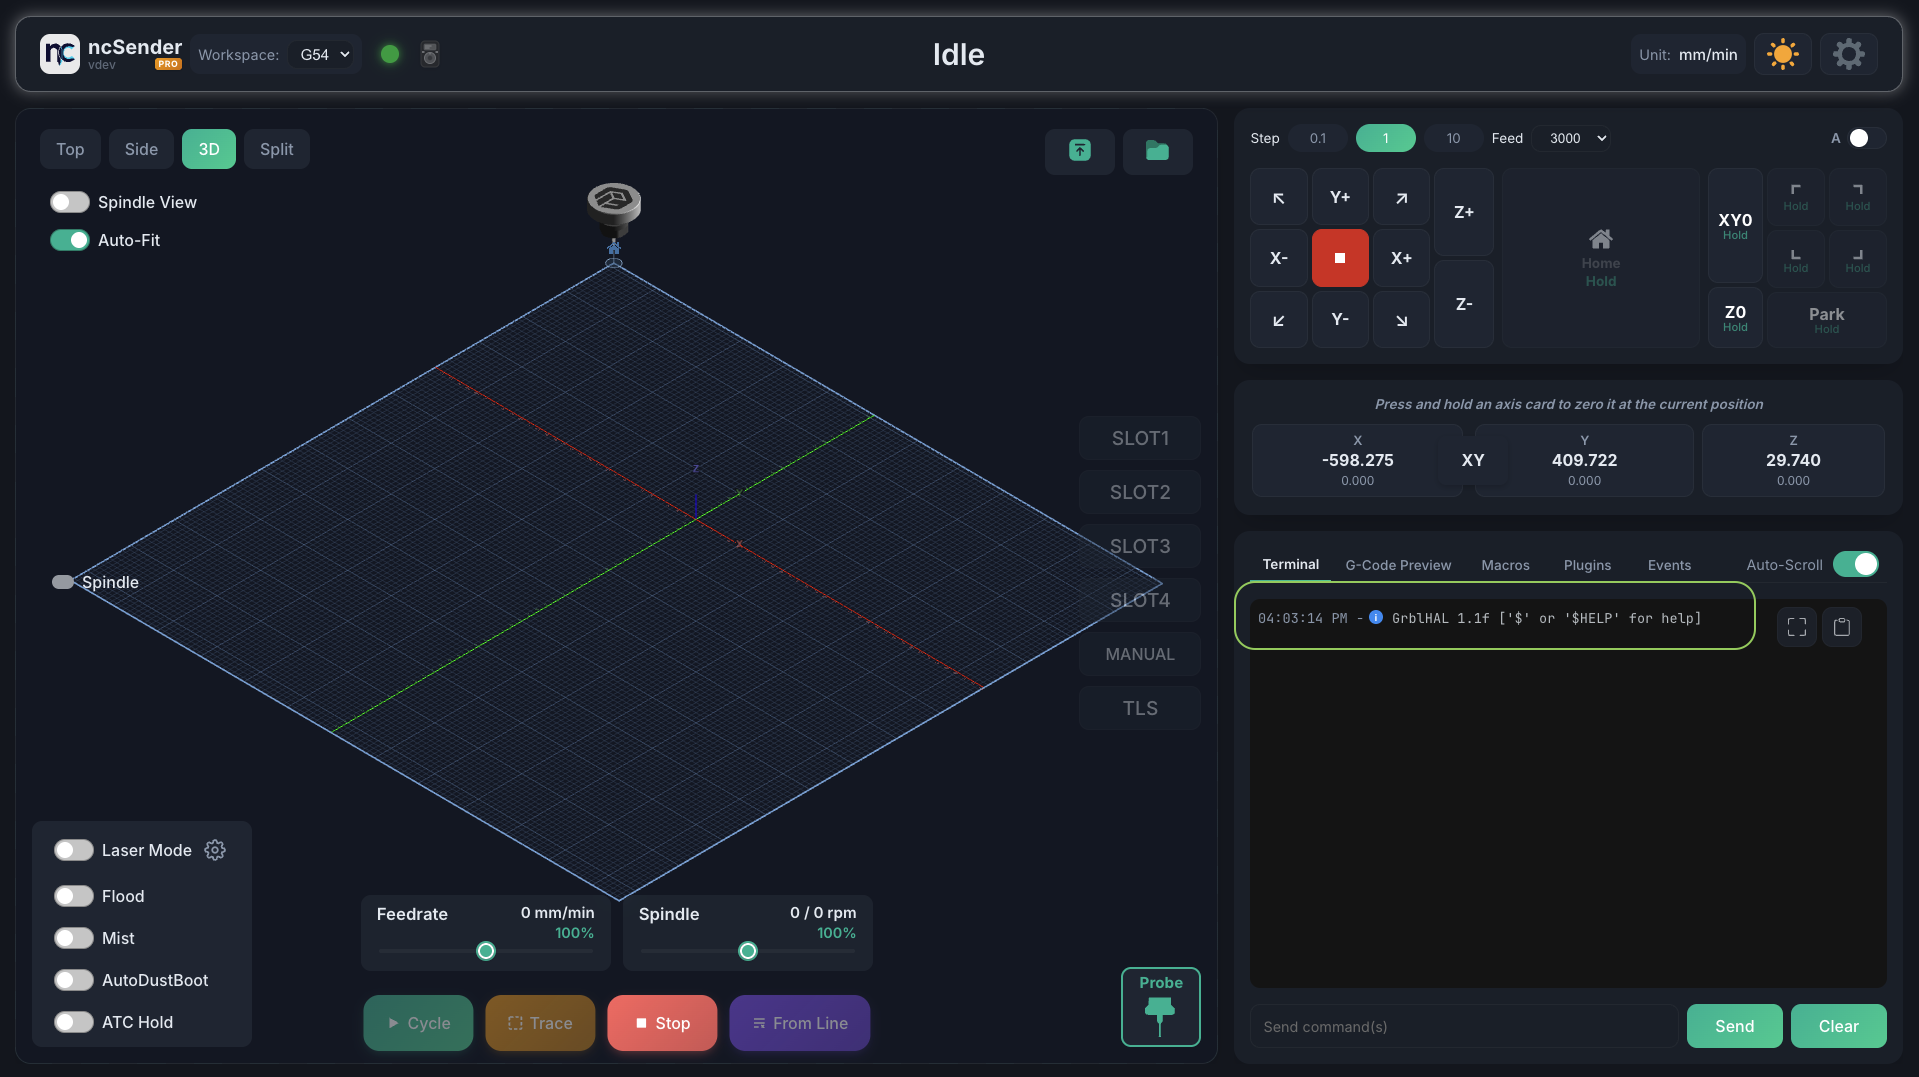Click the red jog stop icon

[x=1339, y=258]
